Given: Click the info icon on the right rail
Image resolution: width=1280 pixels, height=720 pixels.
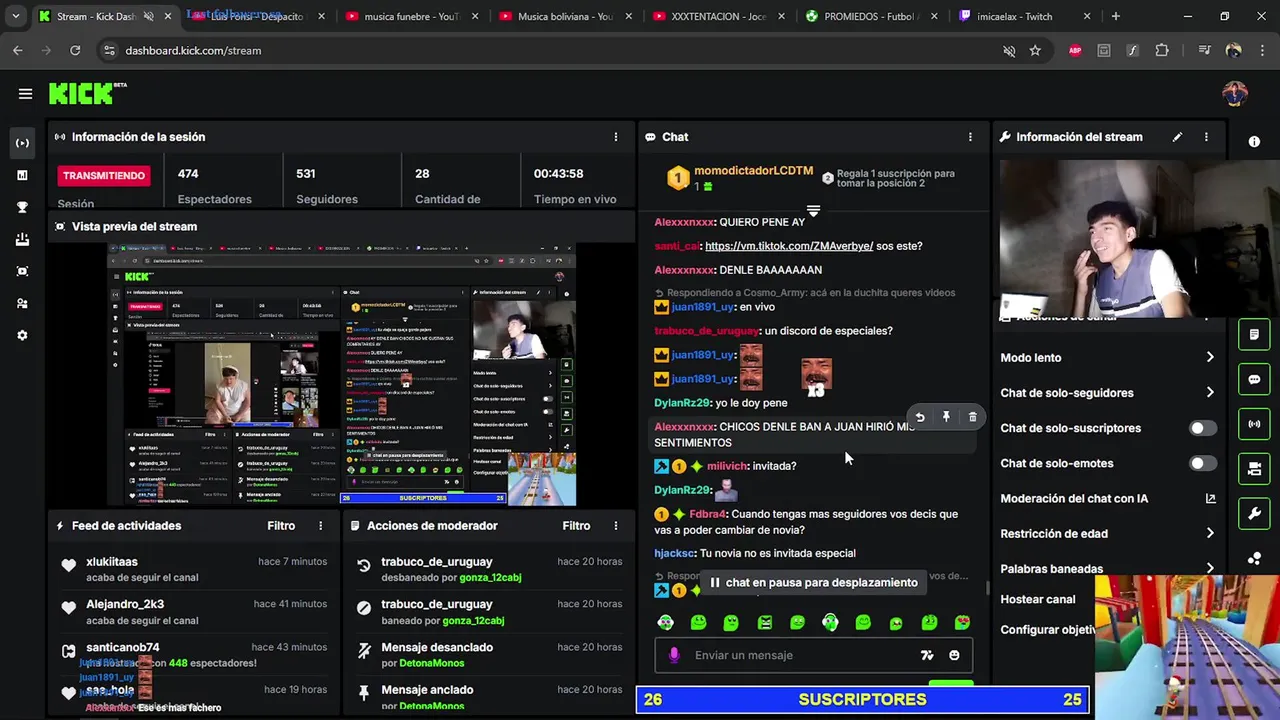Looking at the screenshot, I should [x=1254, y=142].
